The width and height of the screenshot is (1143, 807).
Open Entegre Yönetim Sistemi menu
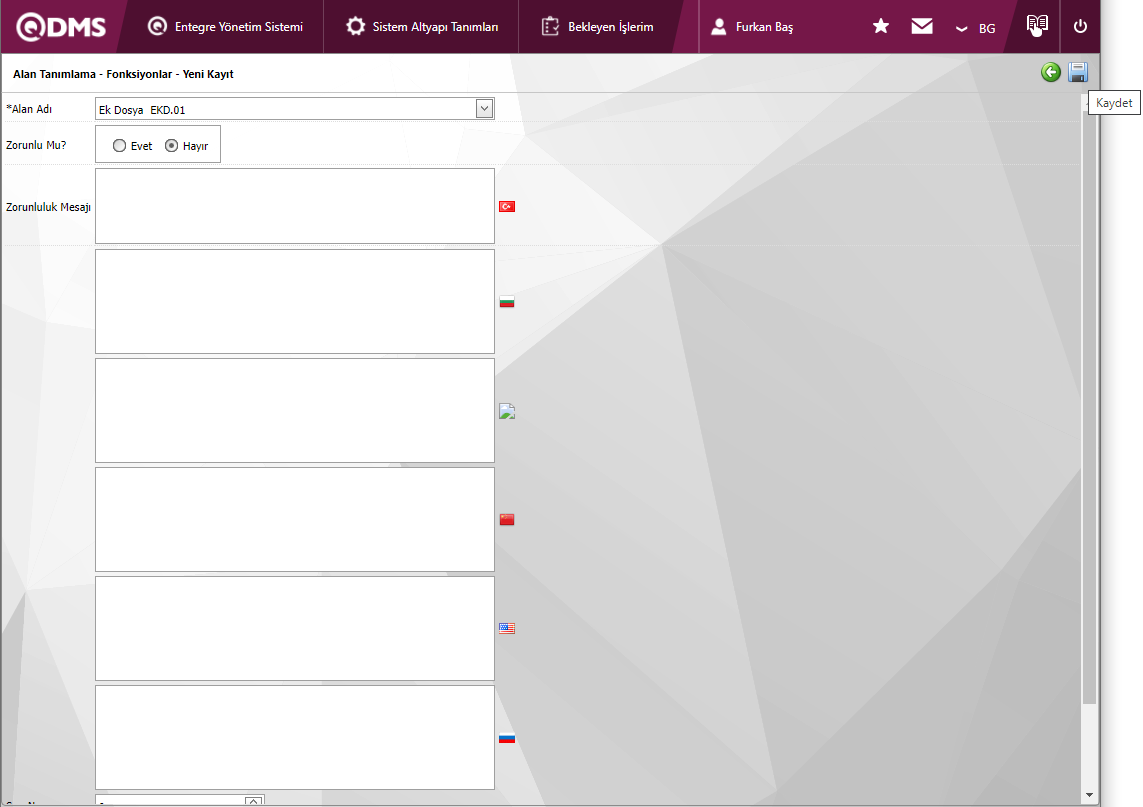pos(225,27)
